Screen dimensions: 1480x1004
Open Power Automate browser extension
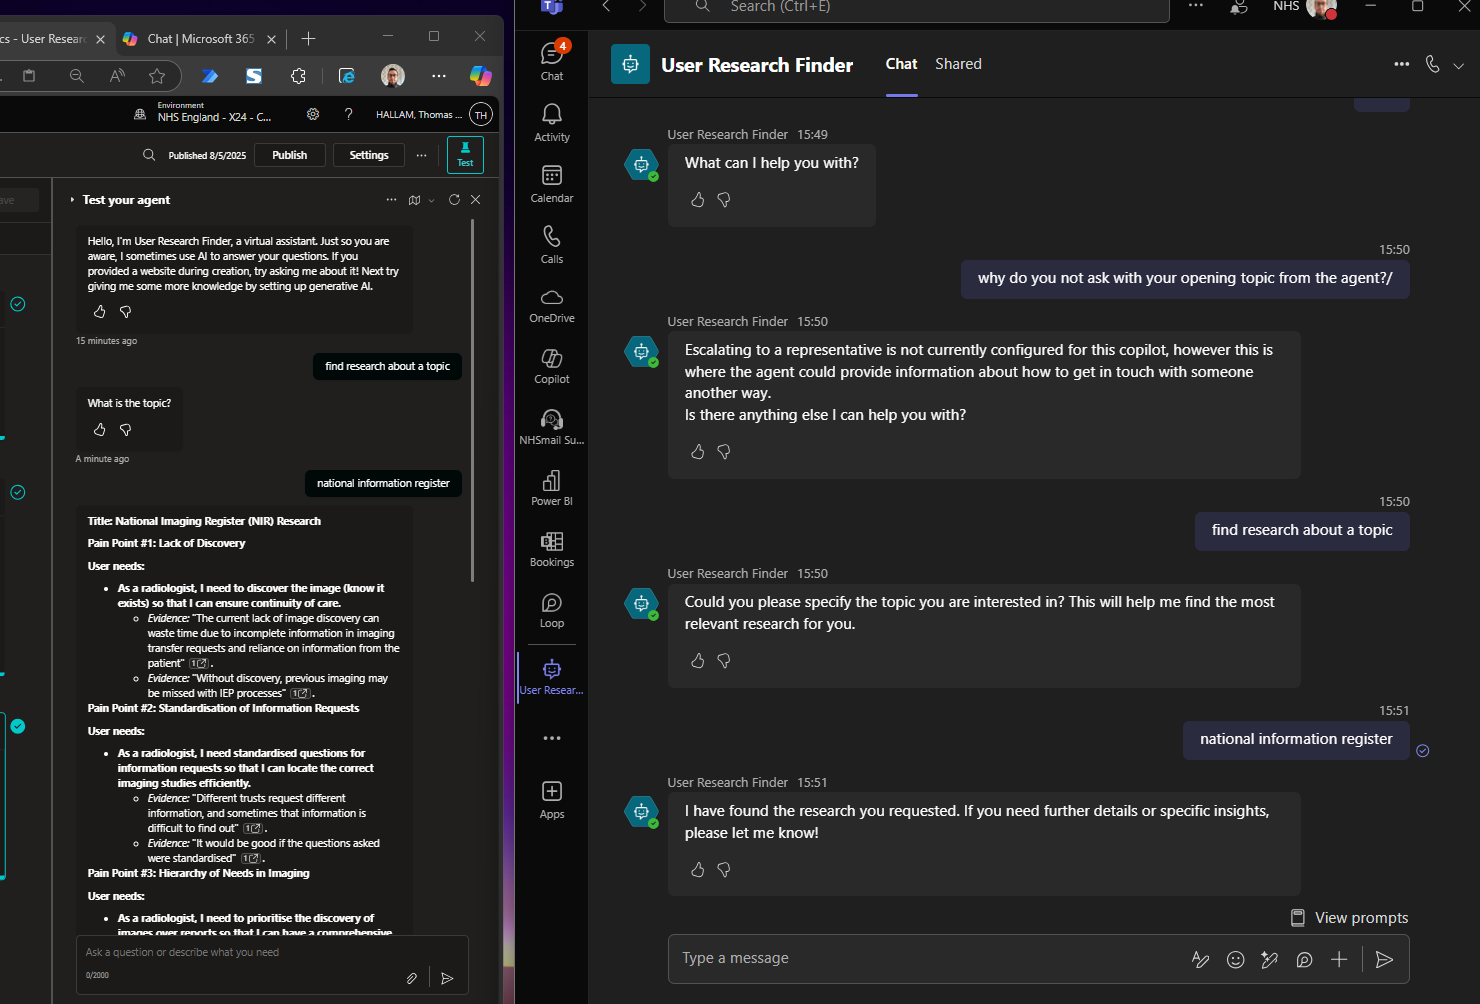click(x=210, y=76)
